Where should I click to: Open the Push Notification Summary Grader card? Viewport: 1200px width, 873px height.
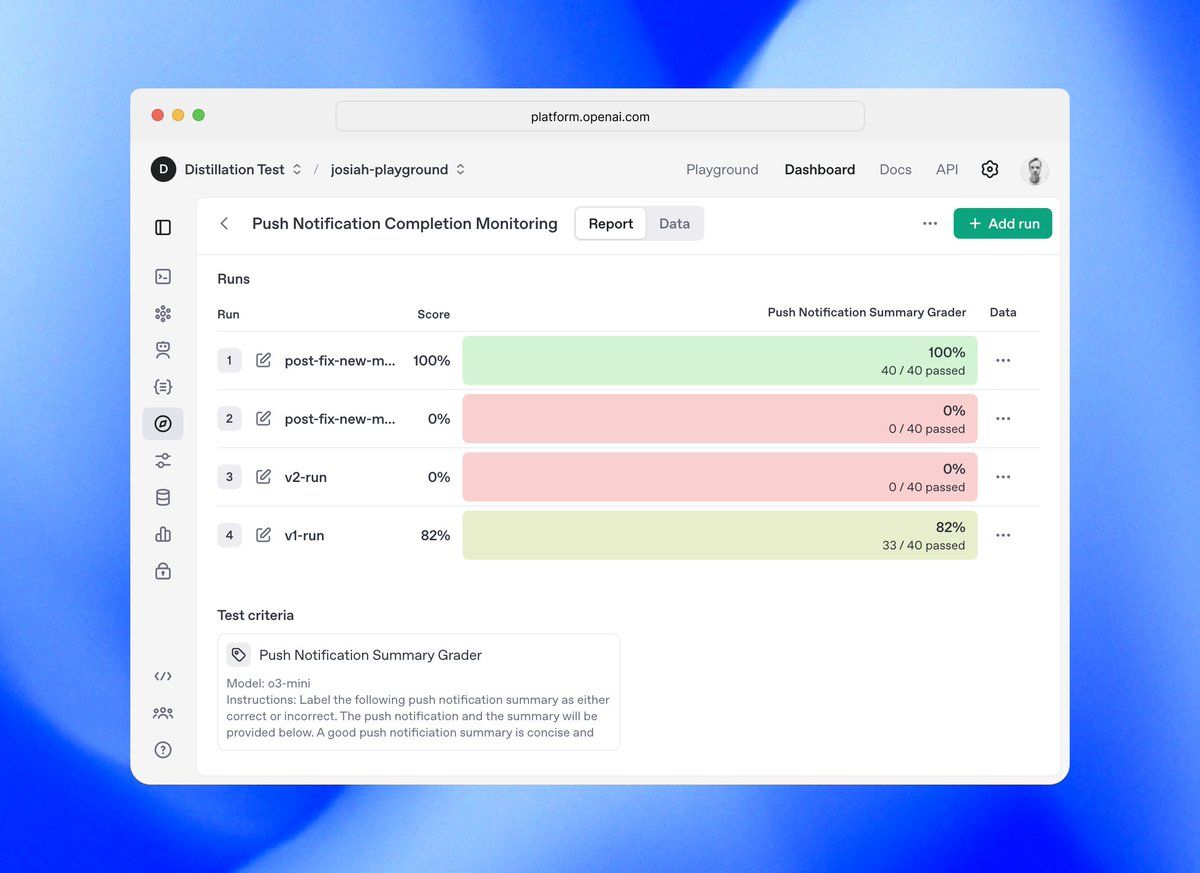(419, 692)
